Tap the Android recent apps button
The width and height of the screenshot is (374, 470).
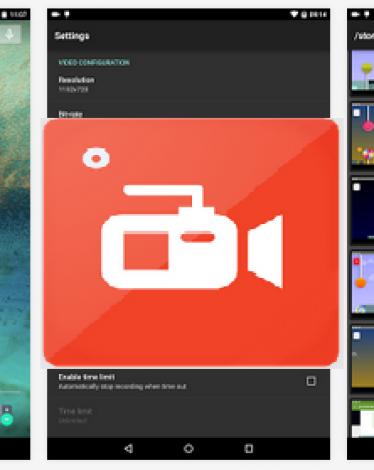pos(249,448)
